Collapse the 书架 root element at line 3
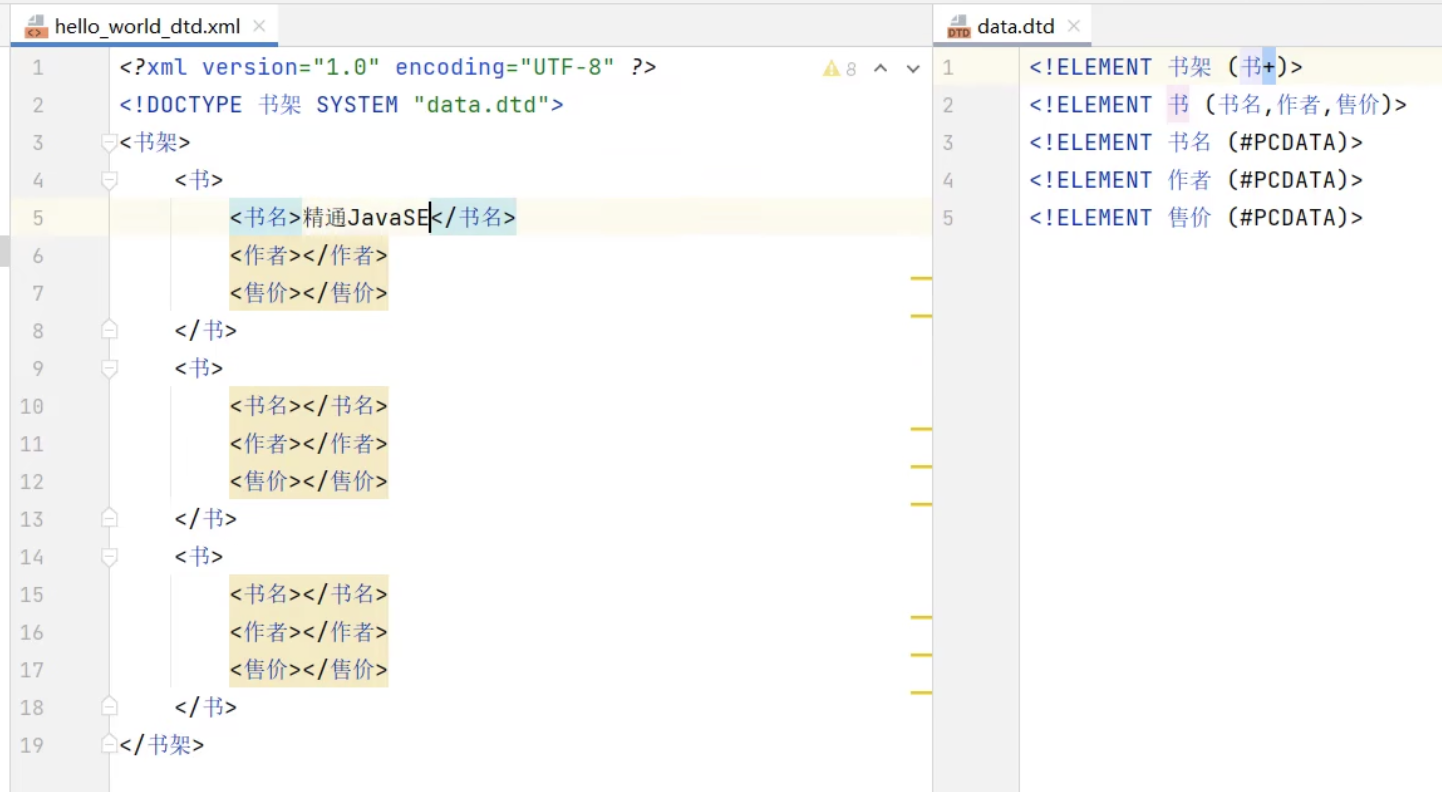Viewport: 1442px width, 792px height. pyautogui.click(x=110, y=143)
